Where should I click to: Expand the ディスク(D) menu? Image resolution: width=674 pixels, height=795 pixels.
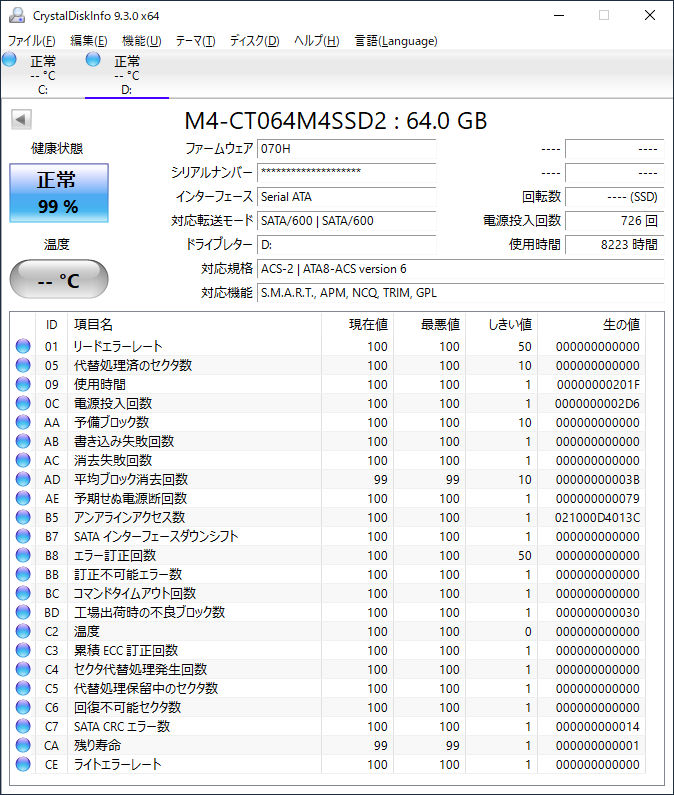pyautogui.click(x=254, y=41)
